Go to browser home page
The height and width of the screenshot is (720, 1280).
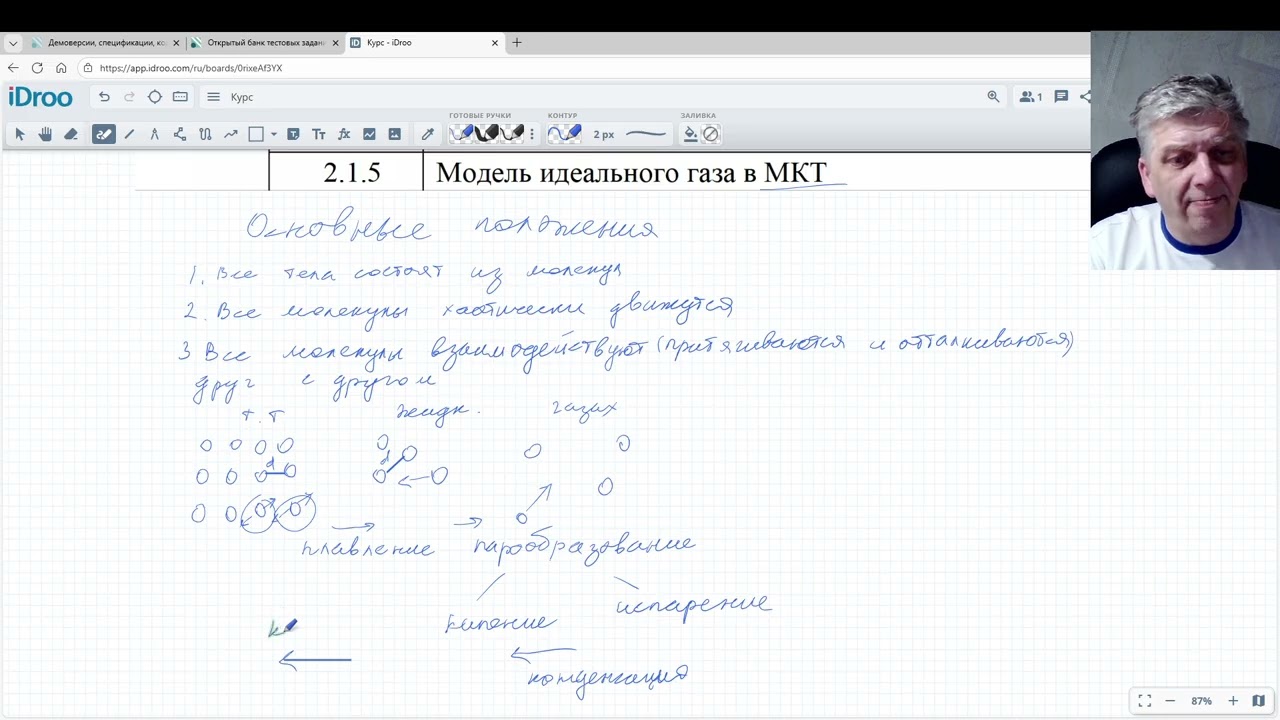tap(61, 68)
